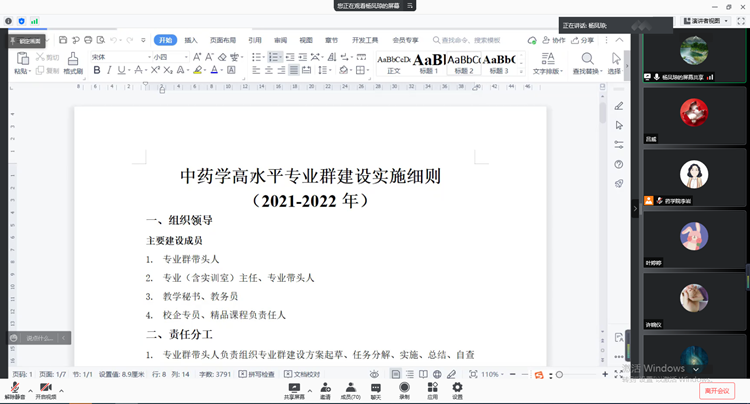This screenshot has height=404, width=750.
Task: Expand font color dropdown arrow
Action: click(x=222, y=71)
